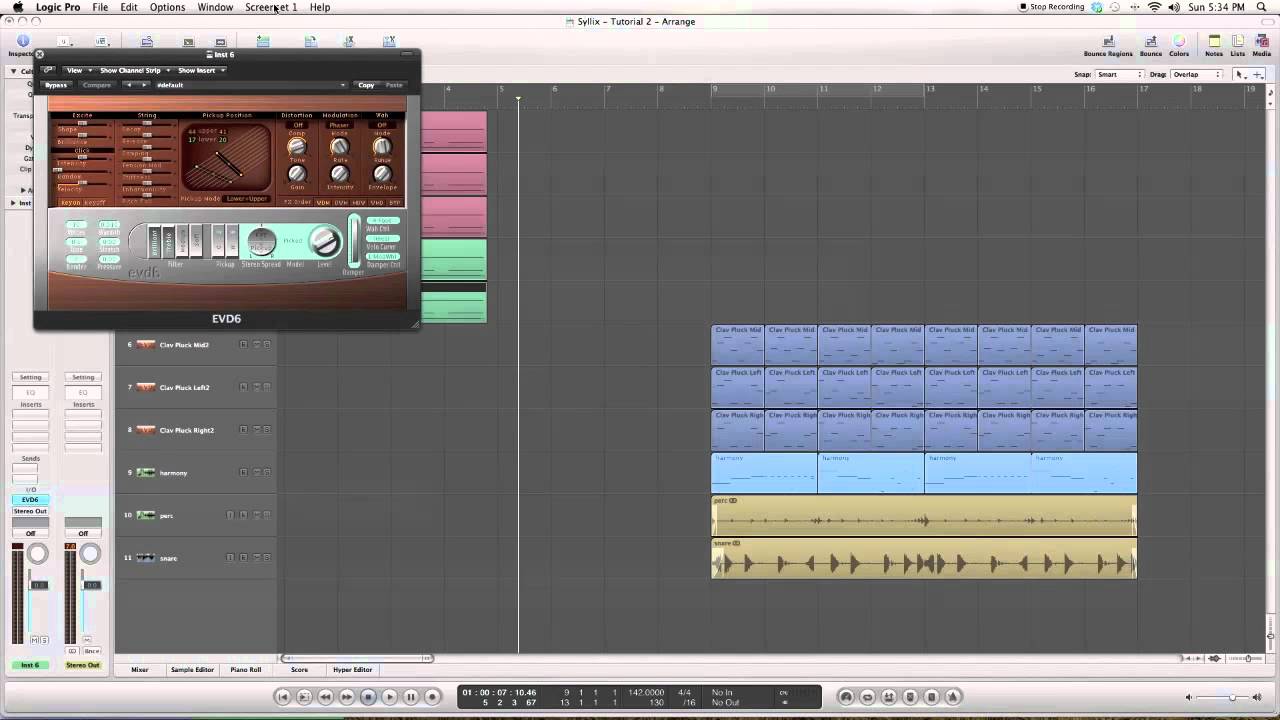This screenshot has width=1280, height=720.
Task: Open the Show Channel Strip dropdown
Action: (x=134, y=70)
